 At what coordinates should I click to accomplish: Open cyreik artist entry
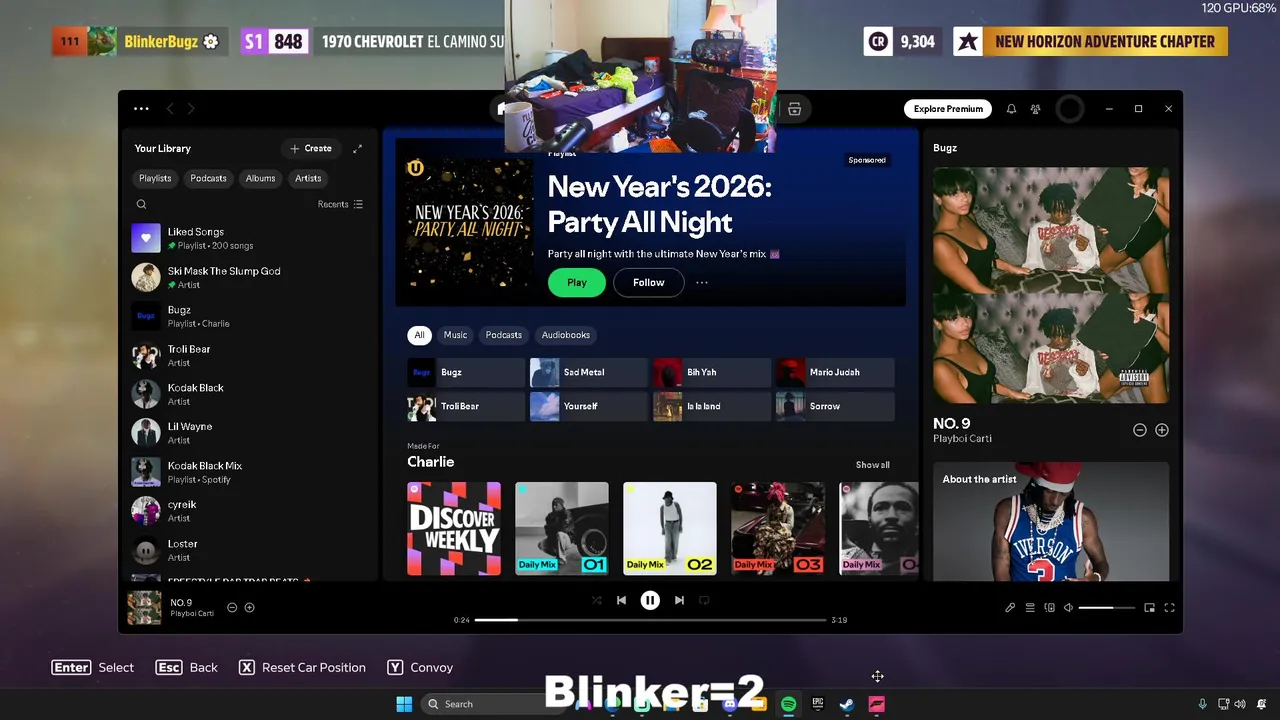[x=250, y=510]
